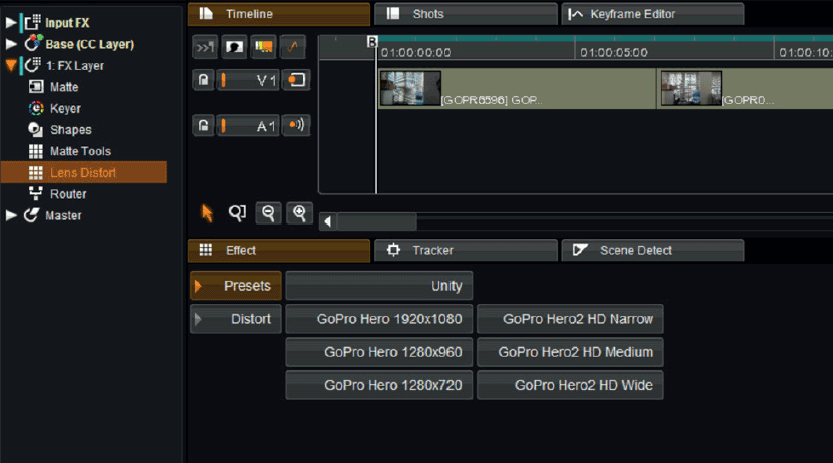833x463 pixels.
Task: Select the arrow pointer tool
Action: pos(207,213)
